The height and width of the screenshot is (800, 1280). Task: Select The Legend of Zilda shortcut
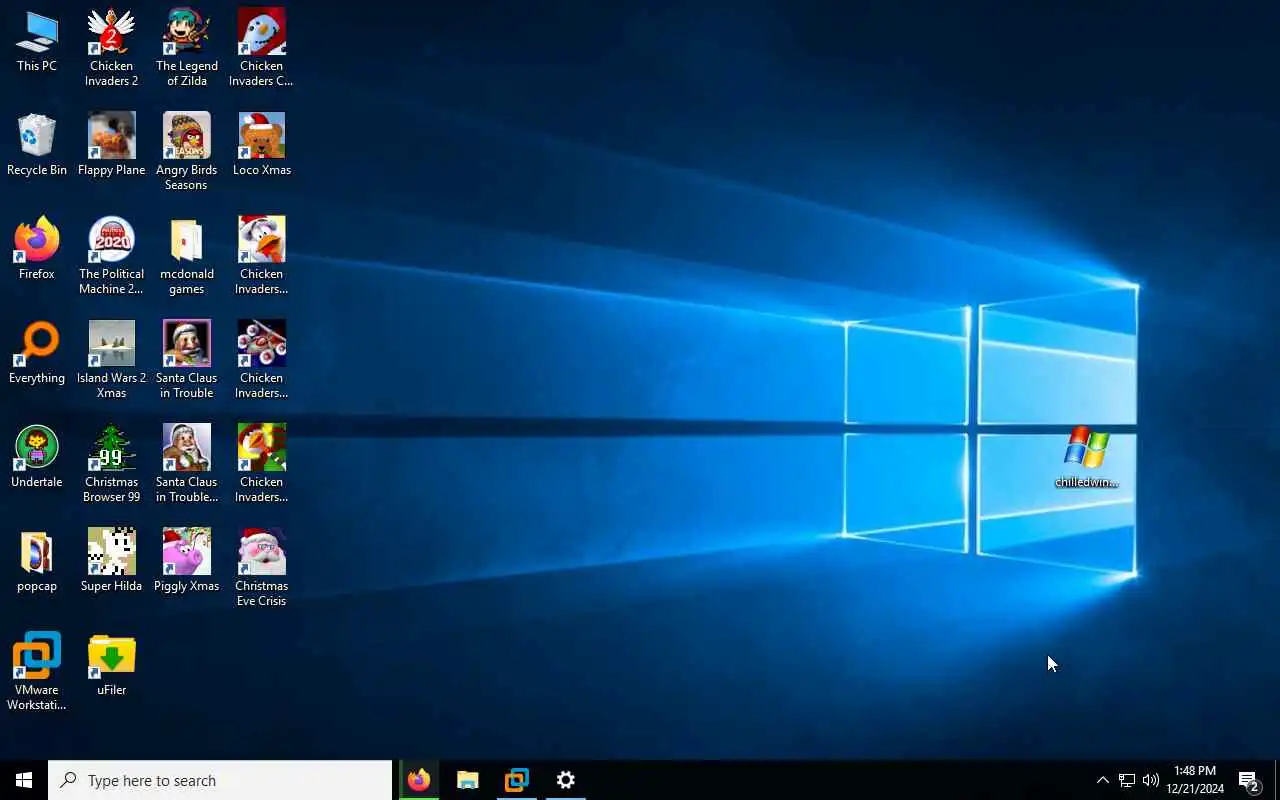click(x=187, y=48)
